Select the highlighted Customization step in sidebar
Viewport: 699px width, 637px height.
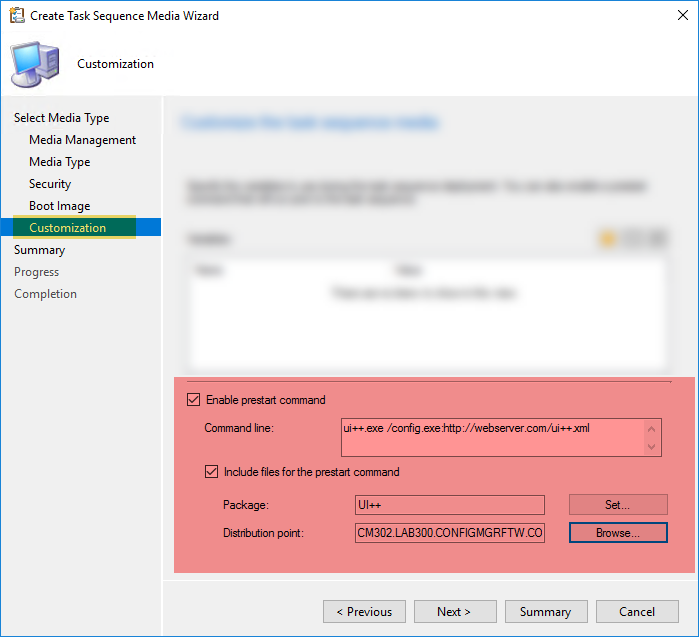click(x=81, y=227)
